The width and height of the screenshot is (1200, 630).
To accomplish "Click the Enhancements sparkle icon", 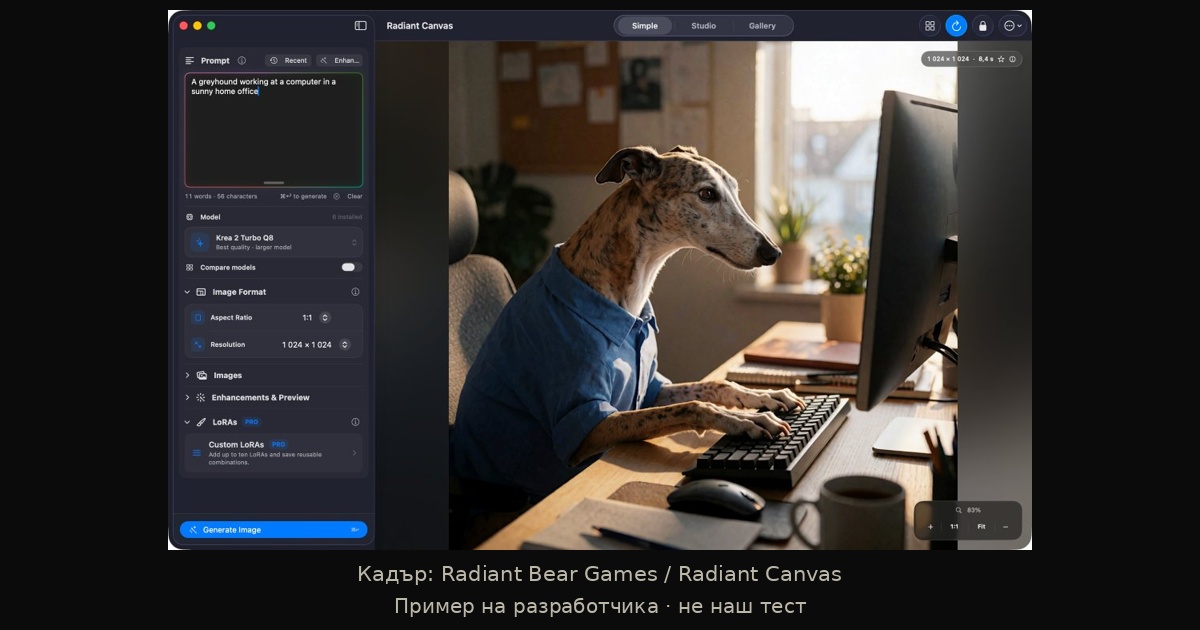I will click(201, 397).
